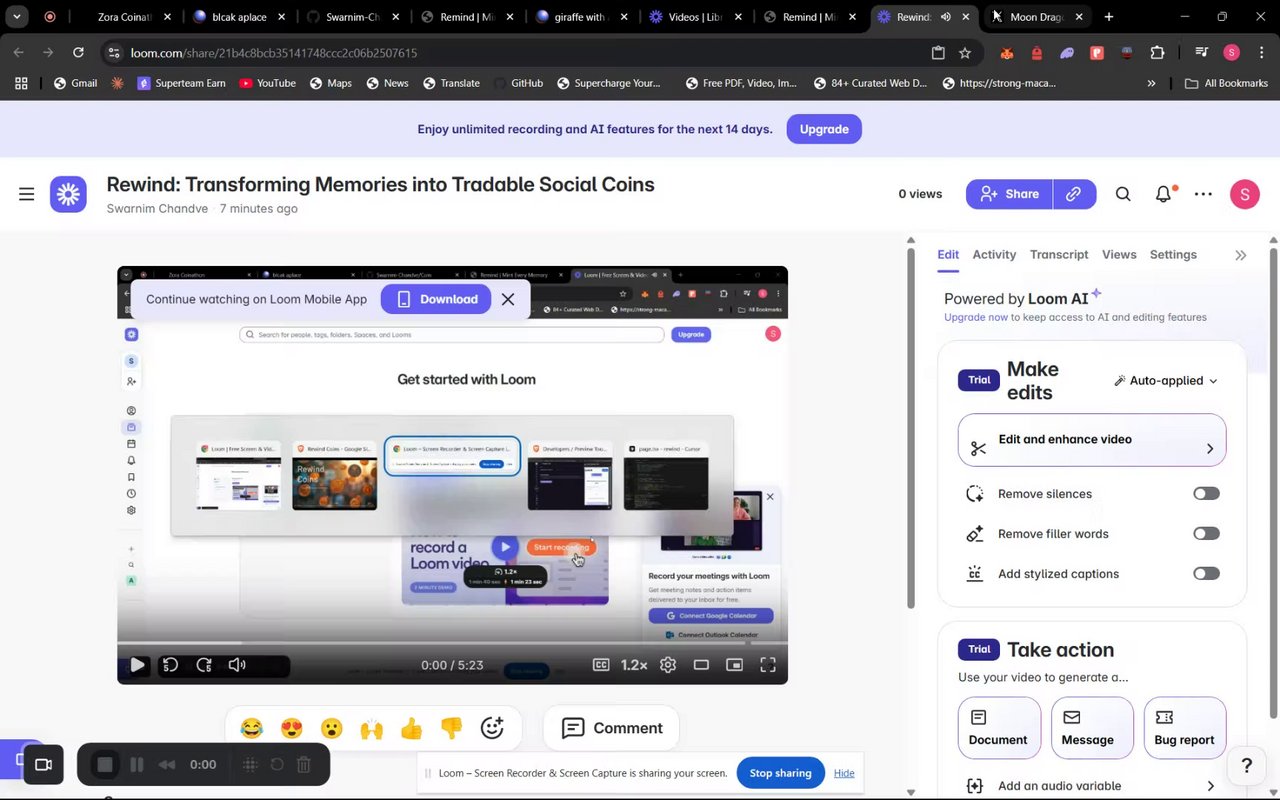Open the GitHub bookmark
1280x800 pixels.
click(x=518, y=83)
